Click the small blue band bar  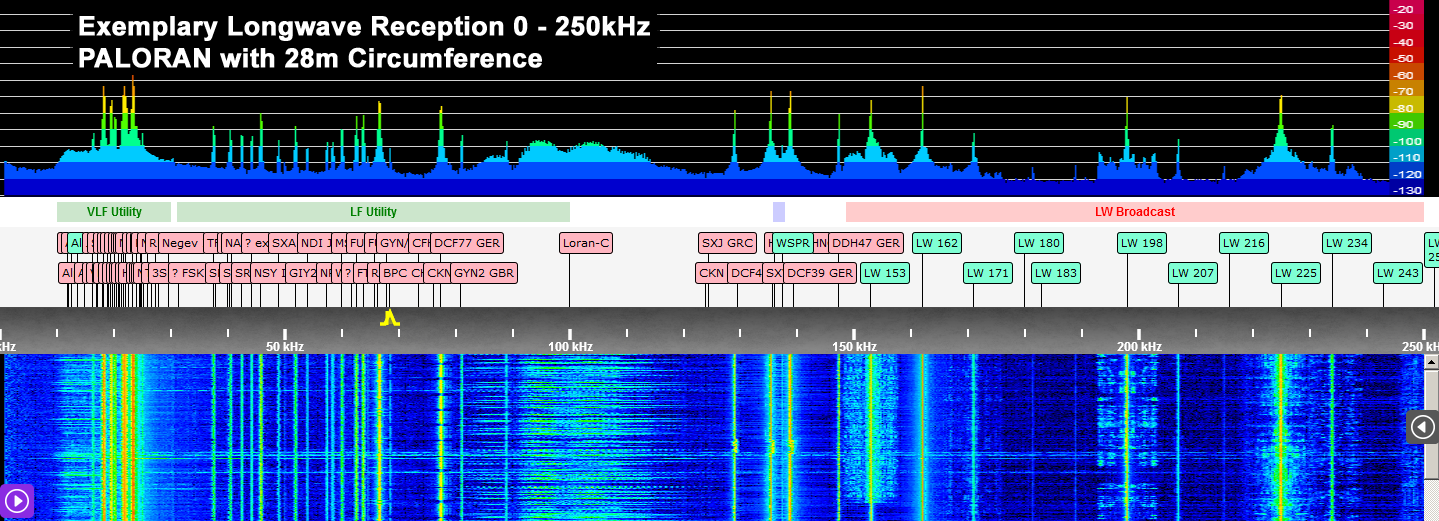(x=779, y=212)
